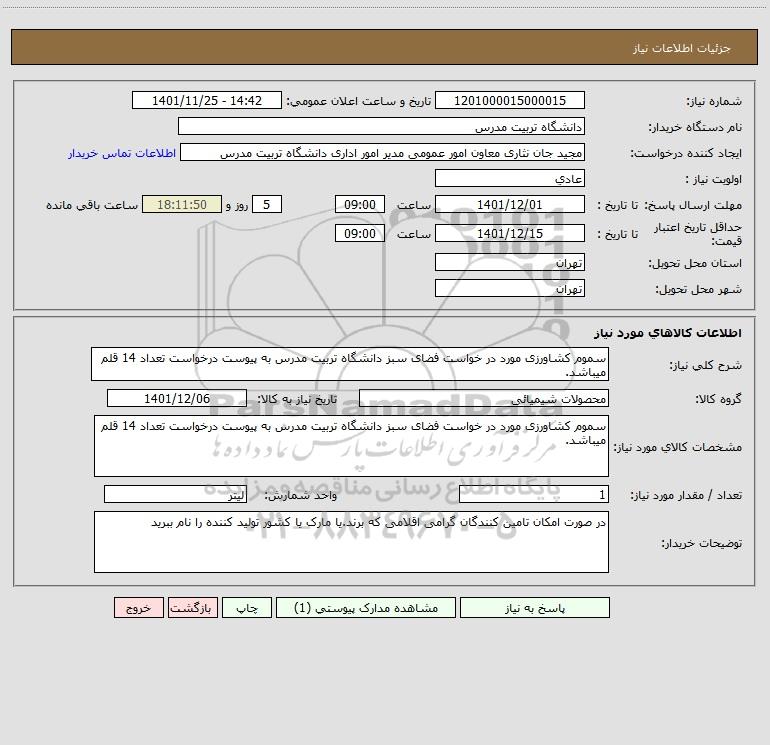Screen dimensions: 770x745
Task: Click the شرح کلی نیاز description box
Action: [x=350, y=364]
